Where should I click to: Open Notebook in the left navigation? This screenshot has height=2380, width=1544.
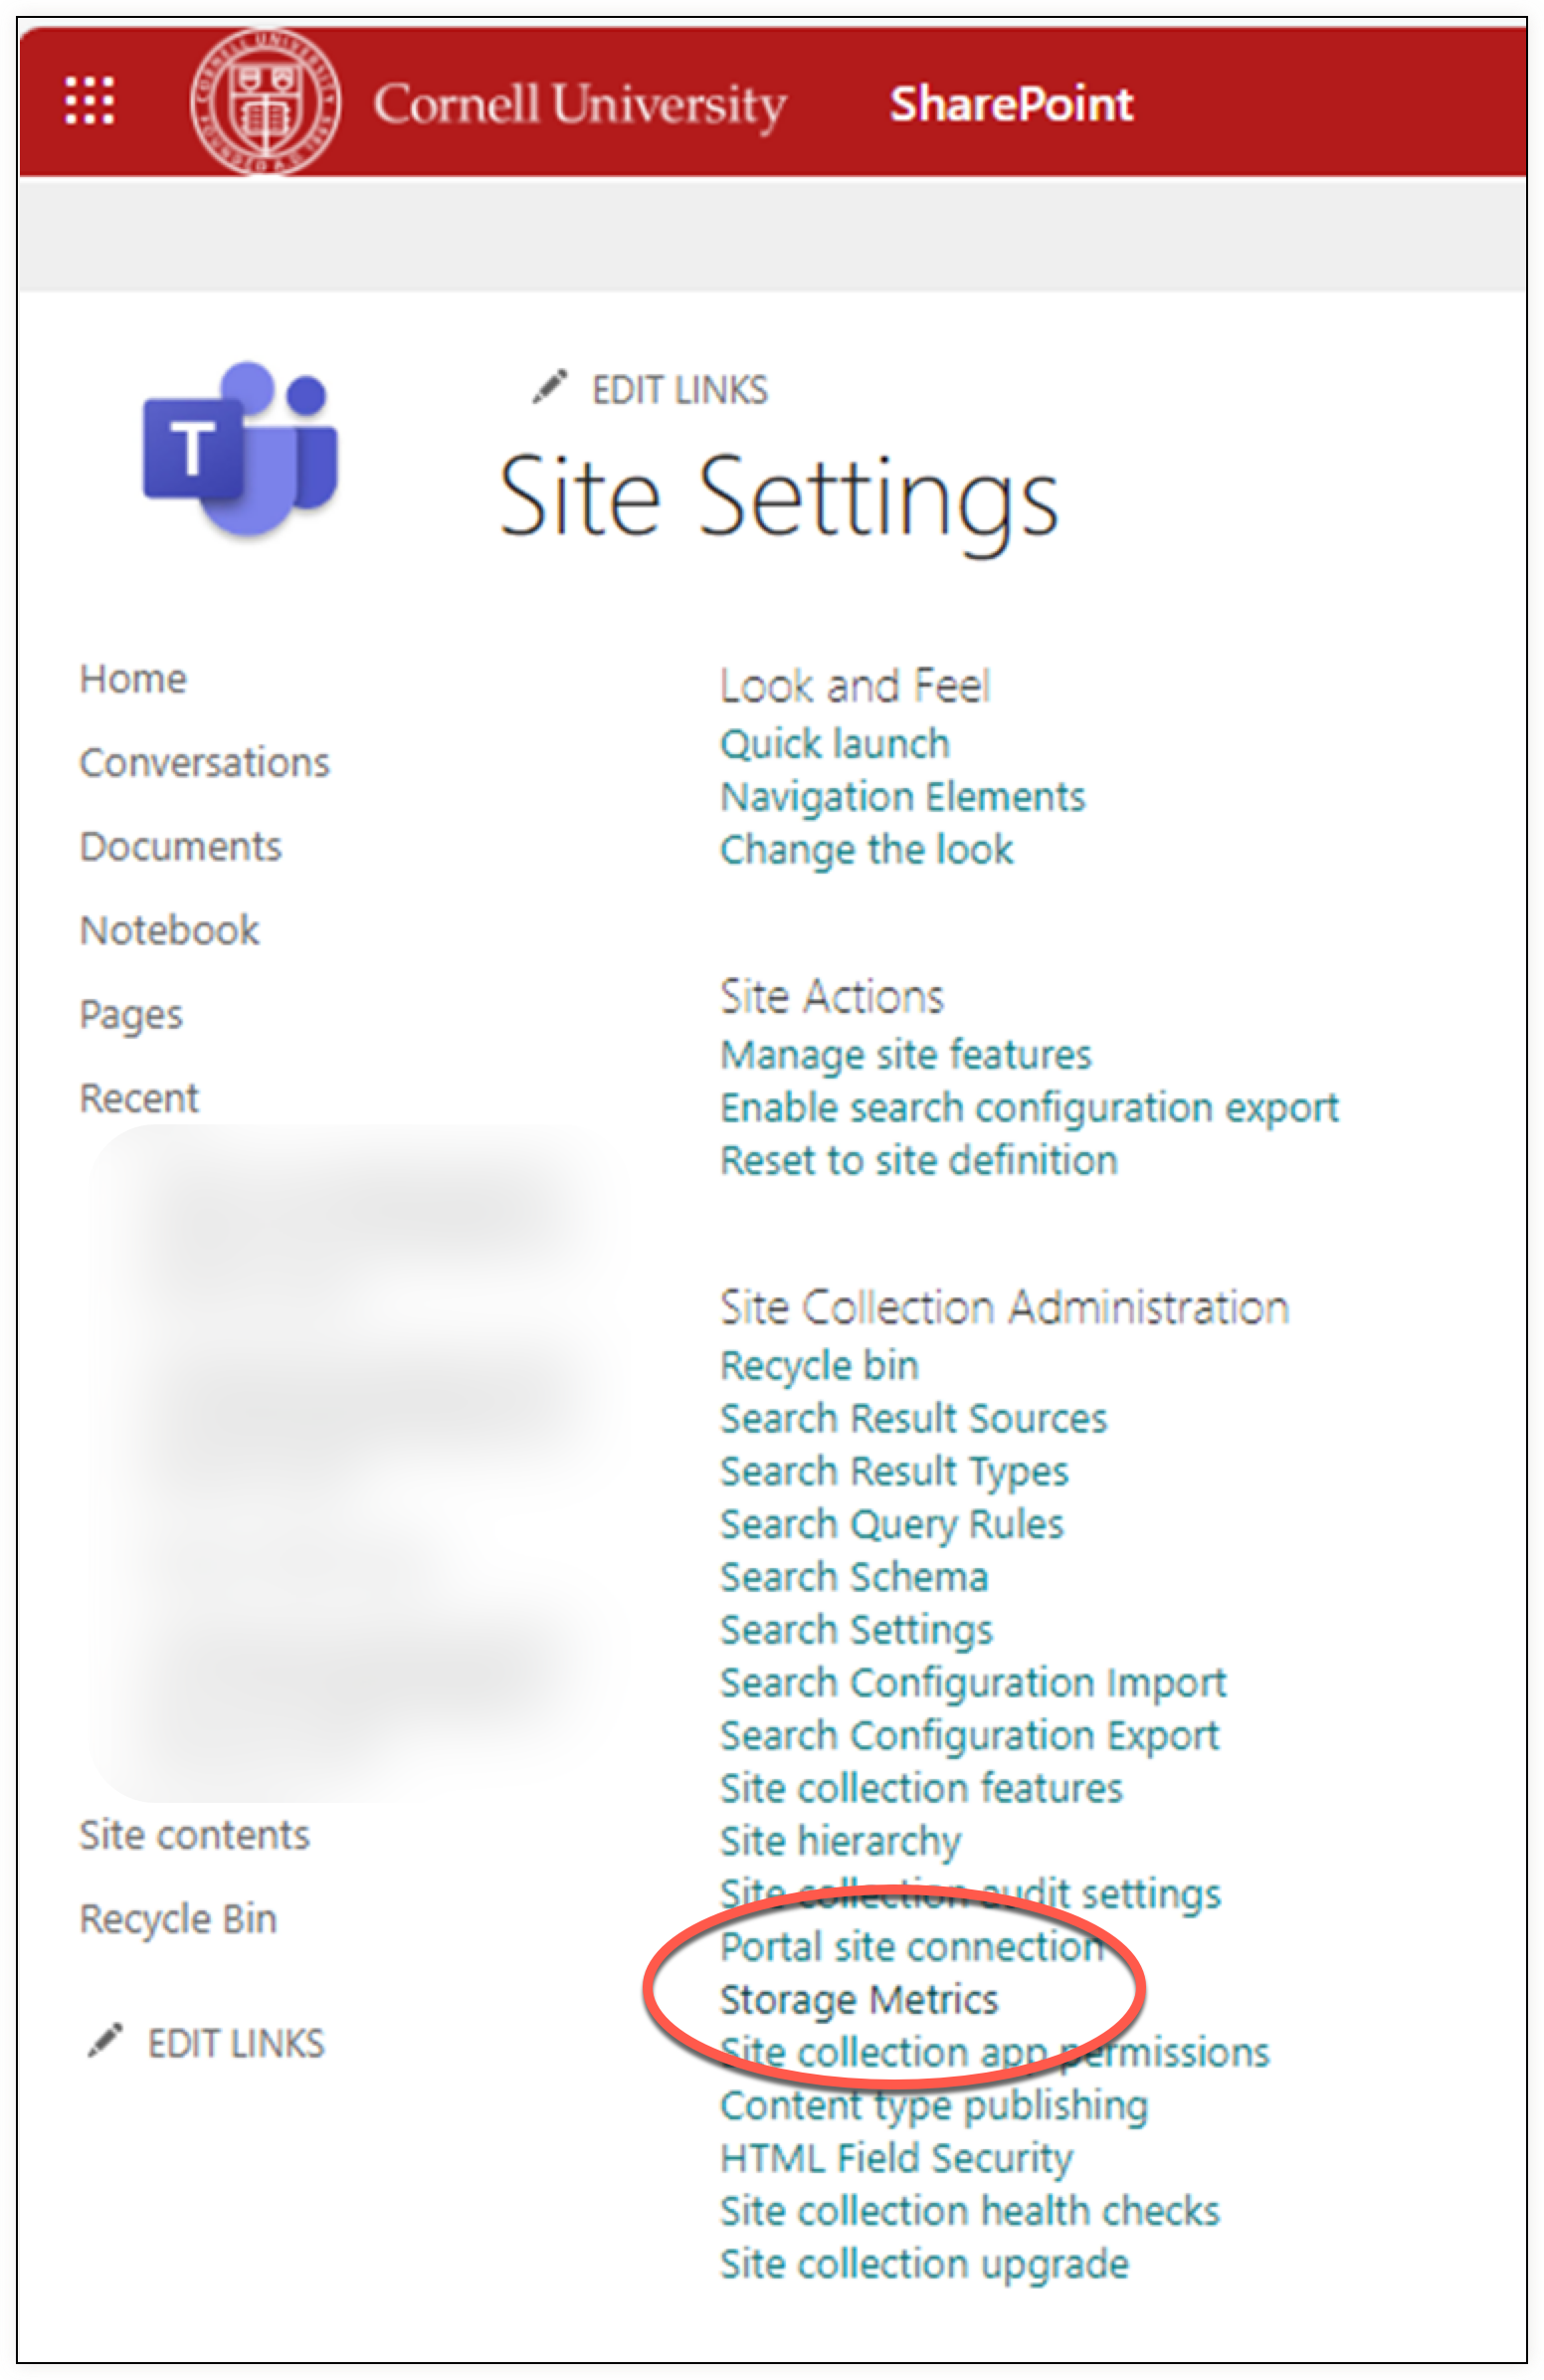[169, 931]
